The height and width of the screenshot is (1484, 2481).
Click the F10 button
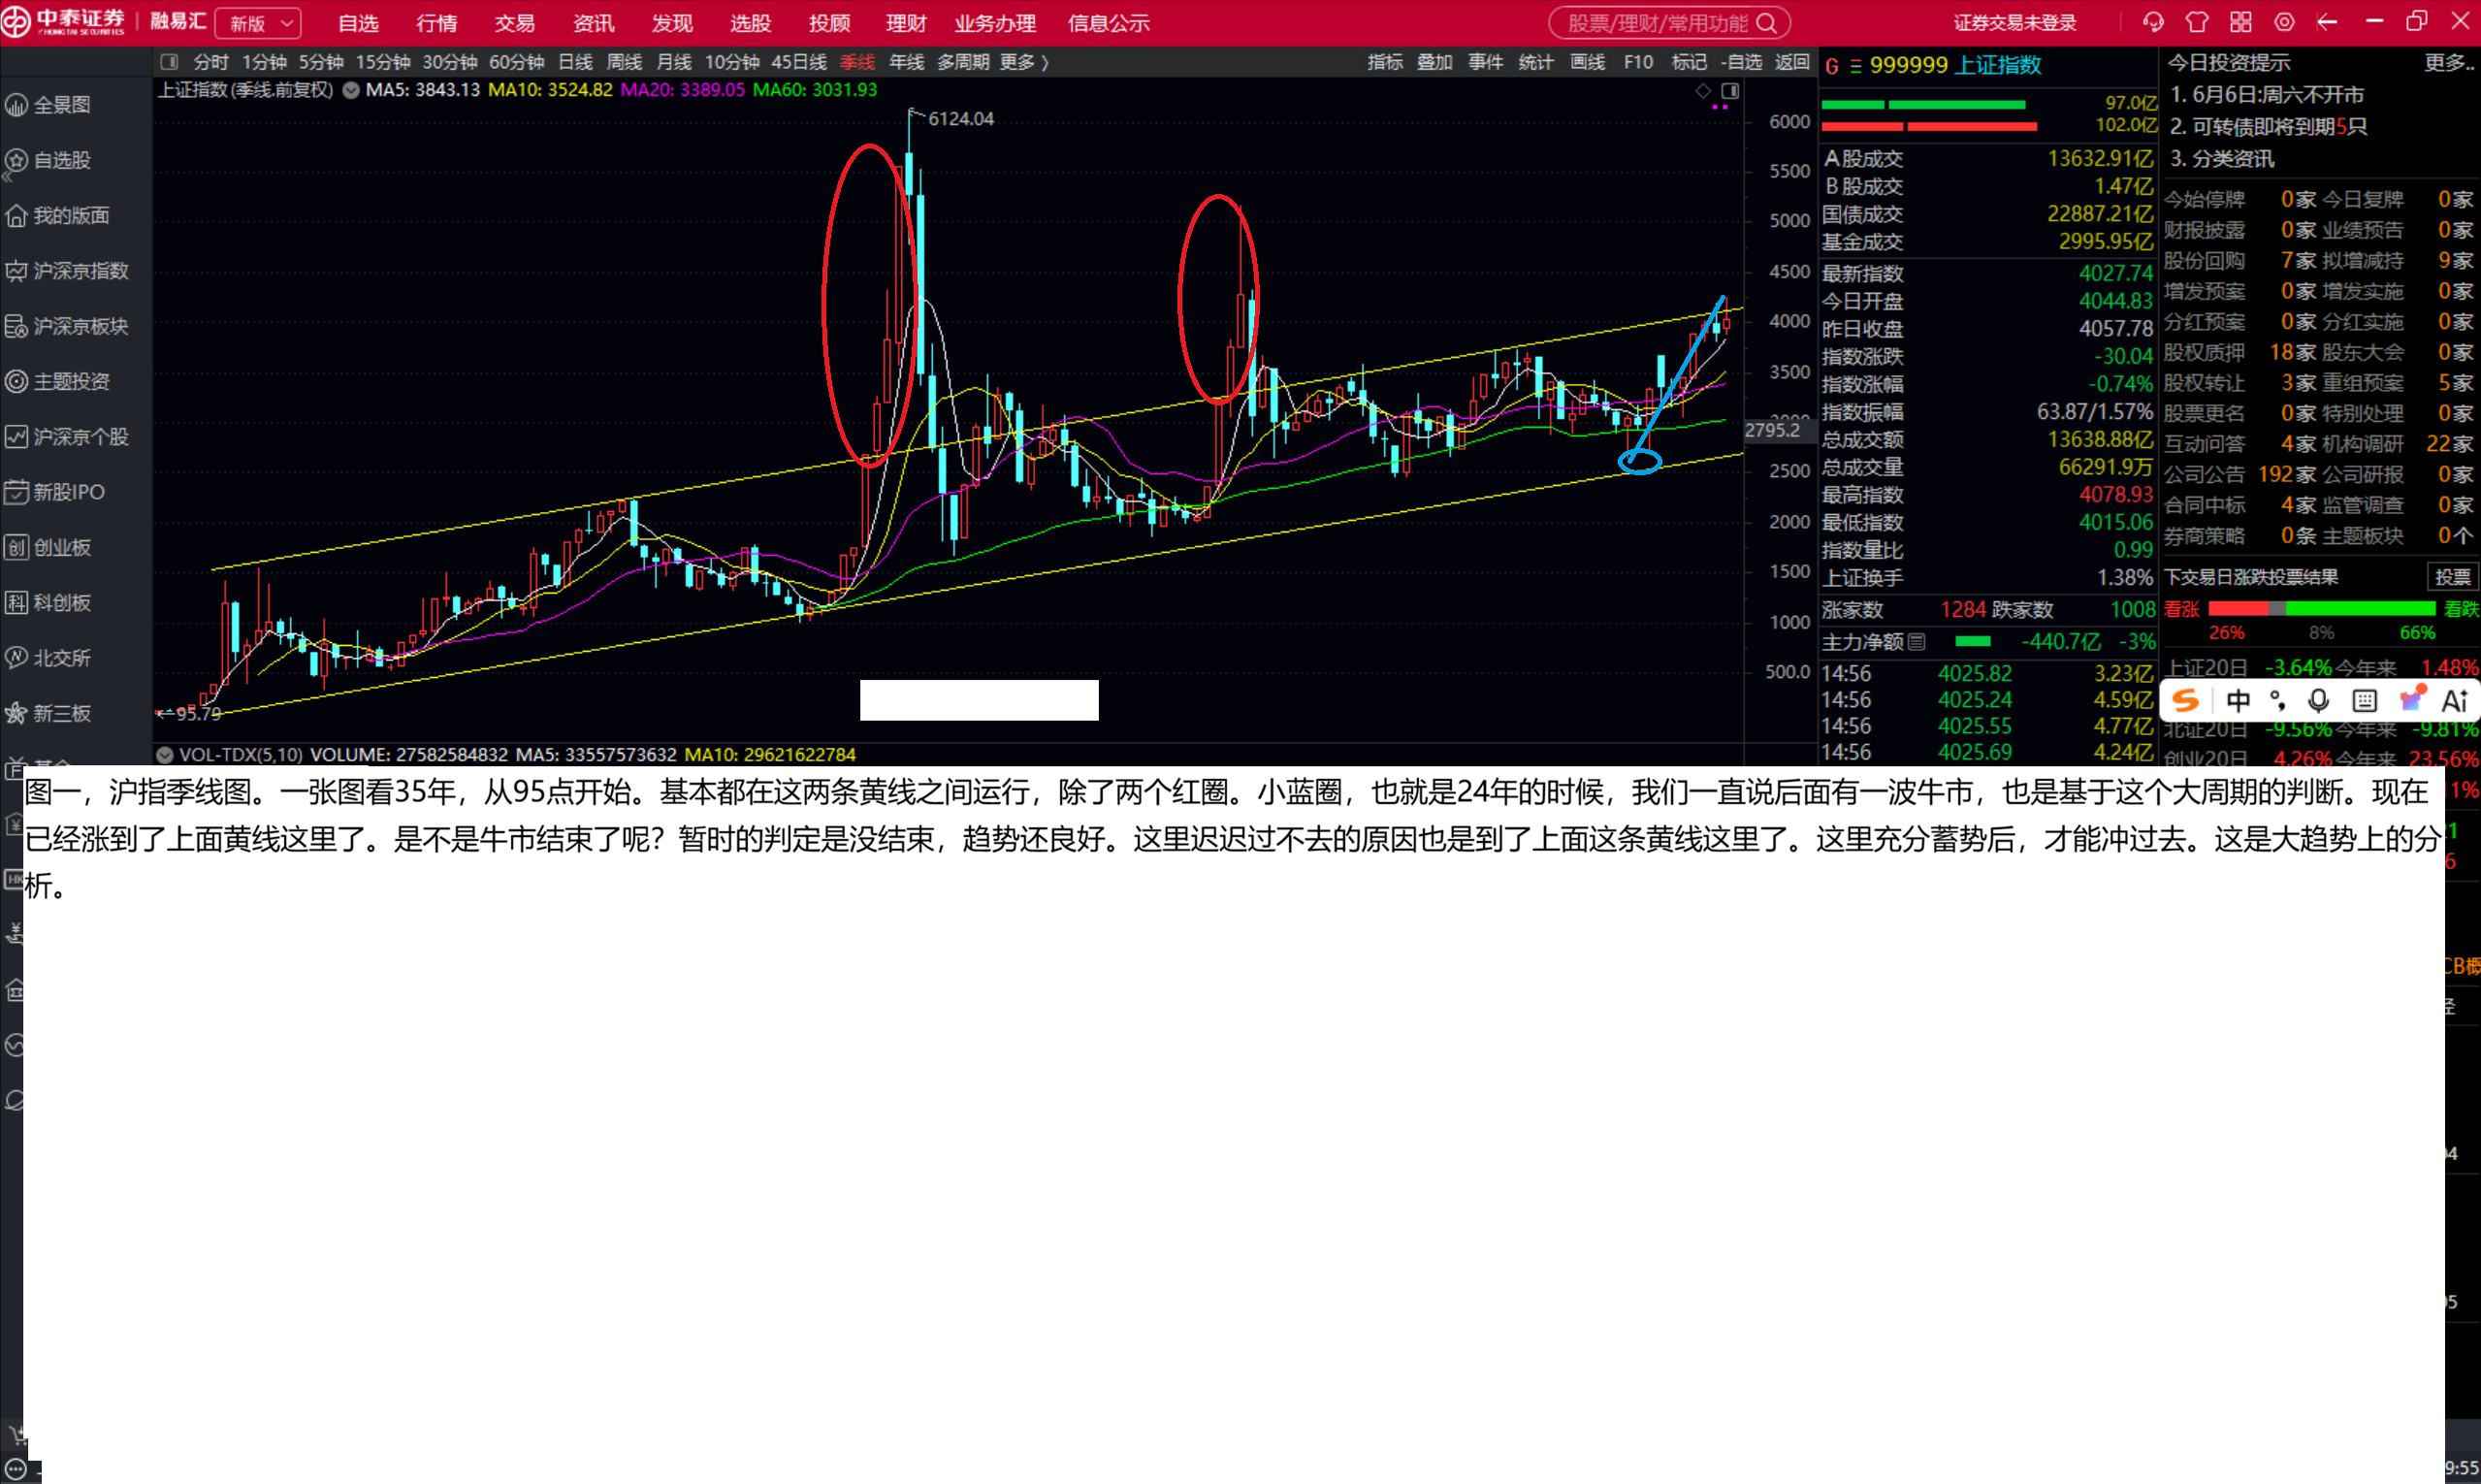[1638, 62]
